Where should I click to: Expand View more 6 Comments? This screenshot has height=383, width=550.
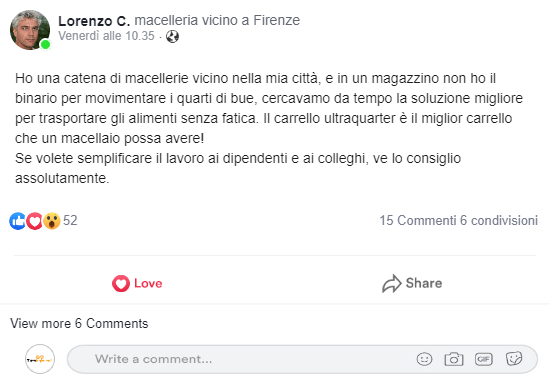pyautogui.click(x=79, y=323)
